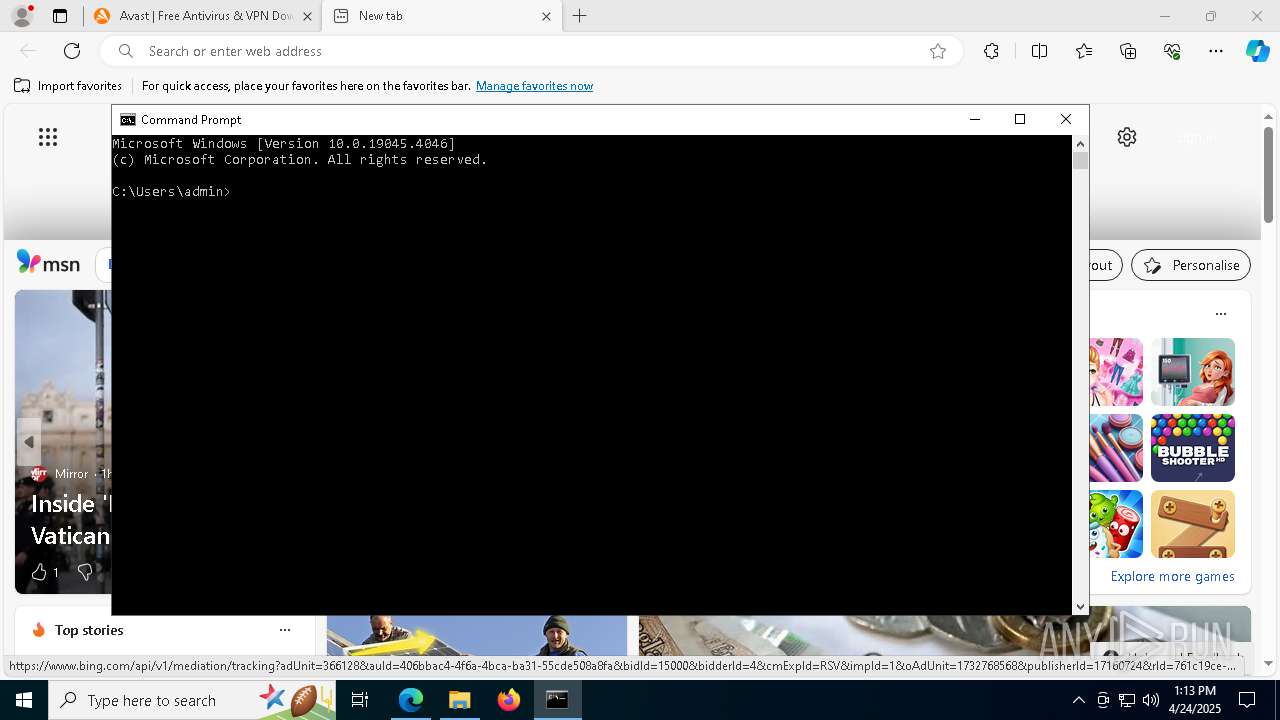Select Command Prompt taskbar icon
Viewport: 1280px width, 720px height.
click(557, 700)
